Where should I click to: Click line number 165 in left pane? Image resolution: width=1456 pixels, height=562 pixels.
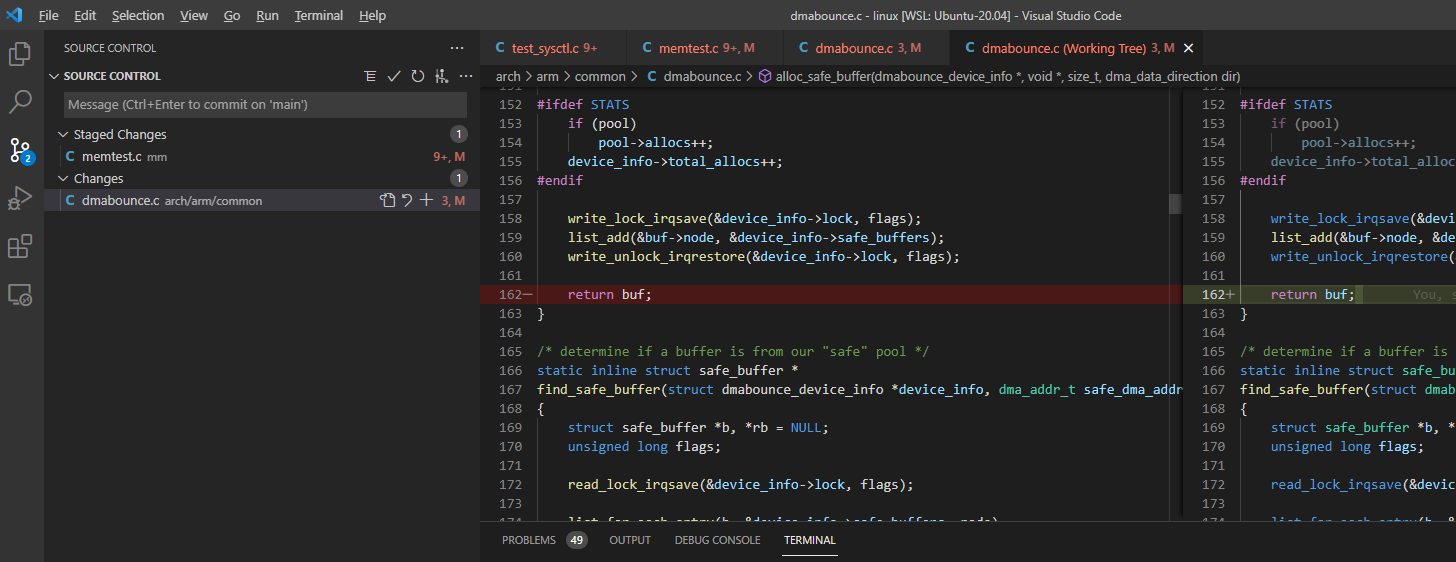pos(510,352)
